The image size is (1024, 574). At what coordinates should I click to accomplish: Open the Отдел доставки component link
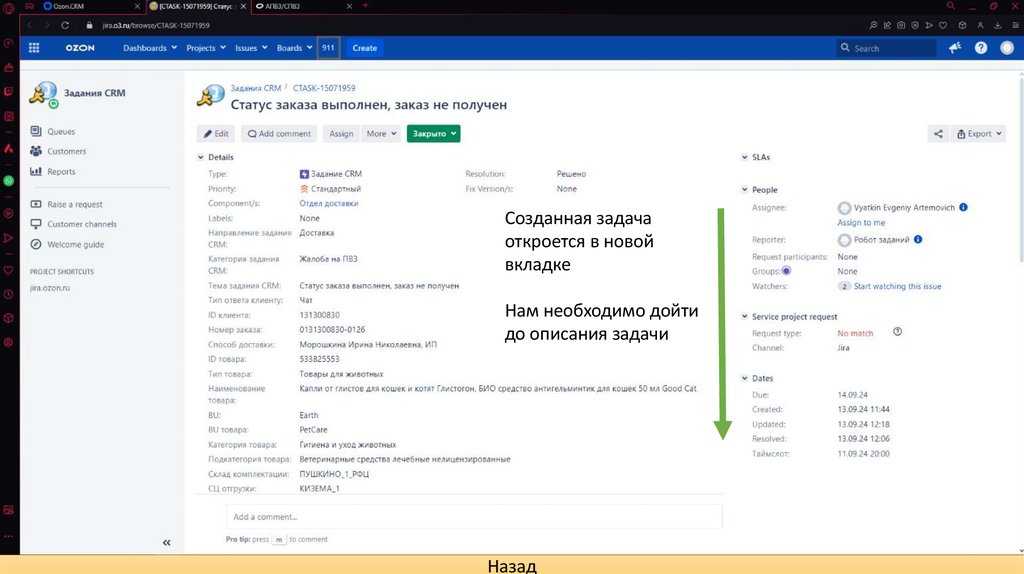tap(328, 203)
